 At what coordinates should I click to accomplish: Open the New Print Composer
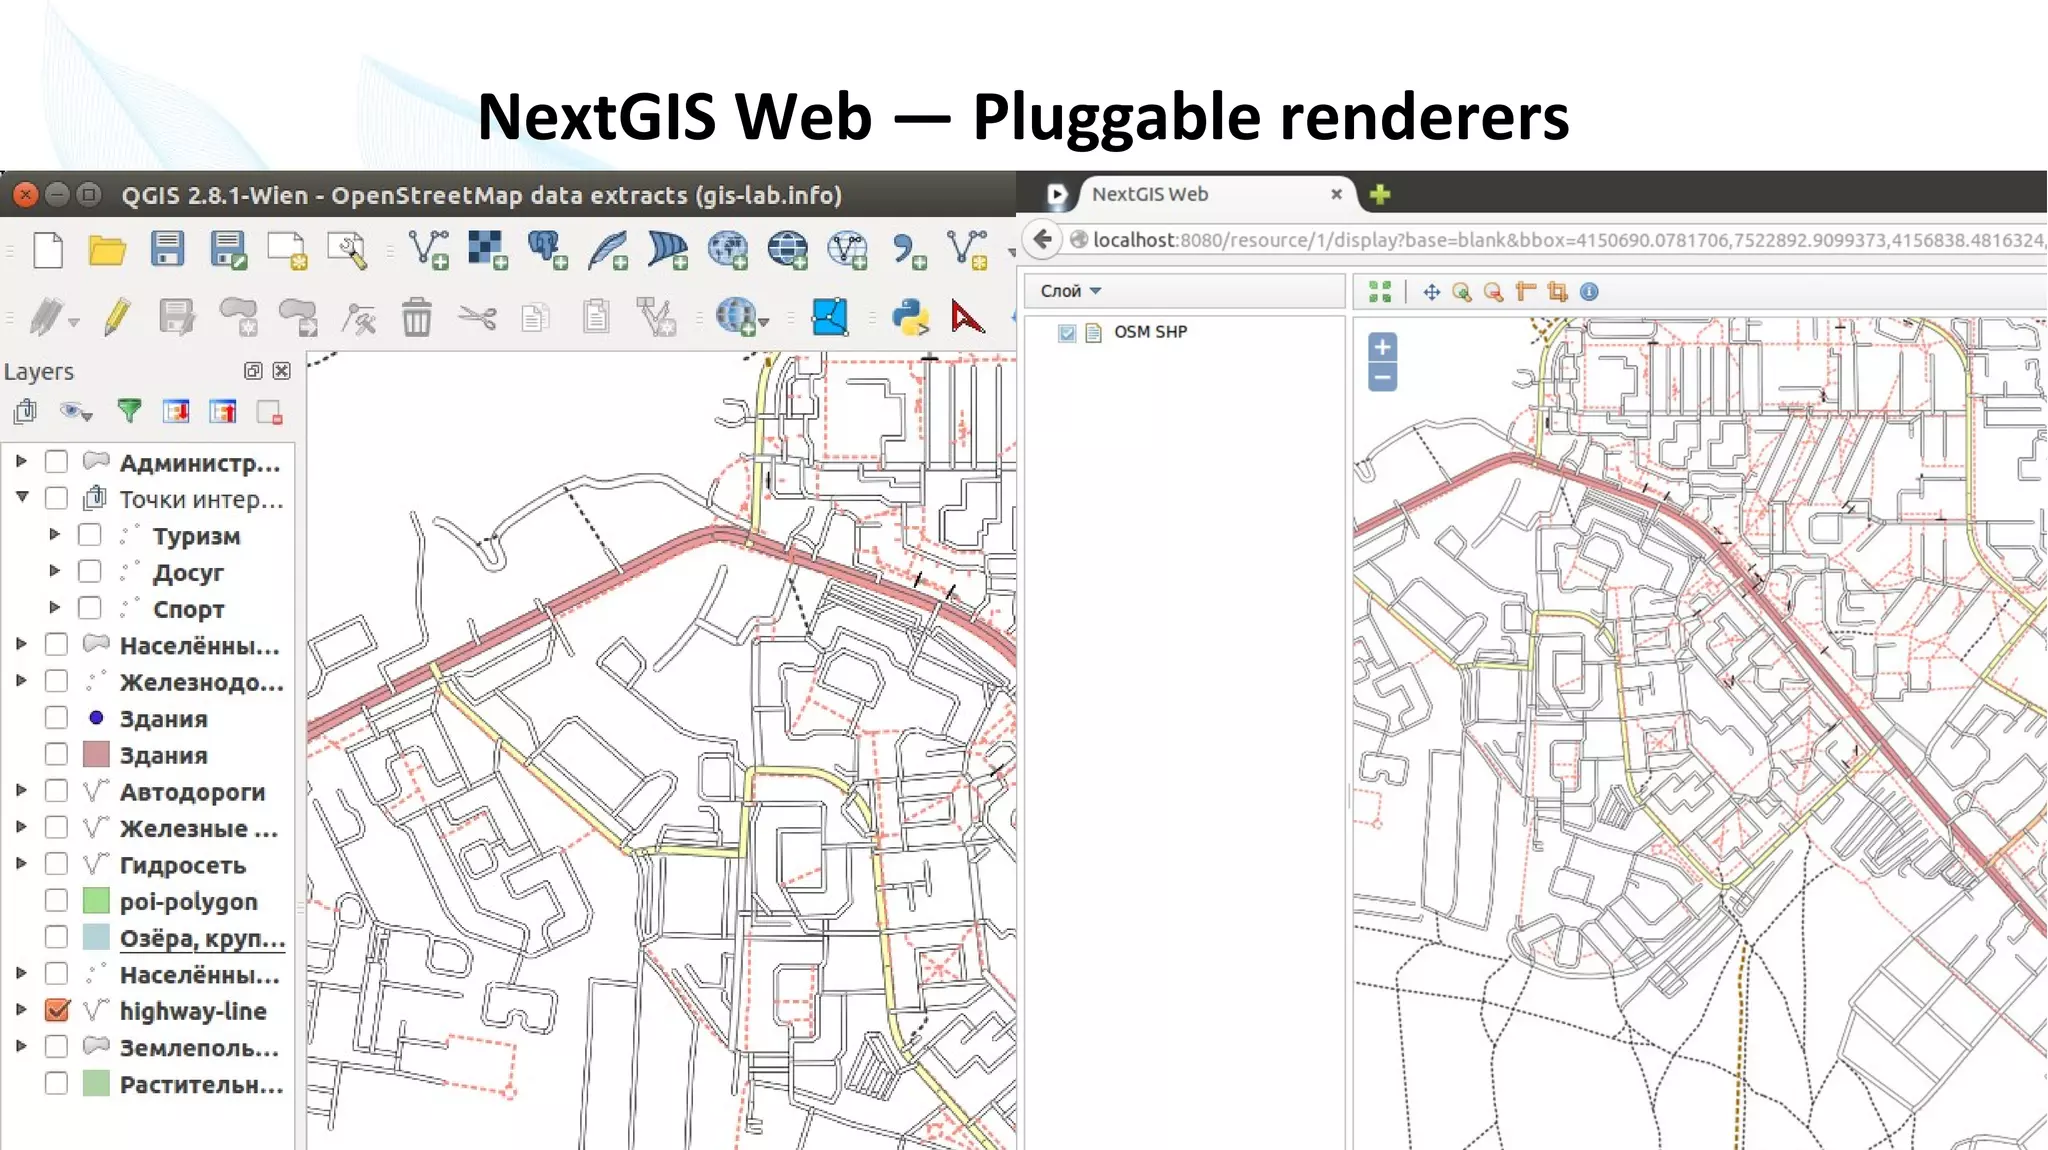point(288,251)
